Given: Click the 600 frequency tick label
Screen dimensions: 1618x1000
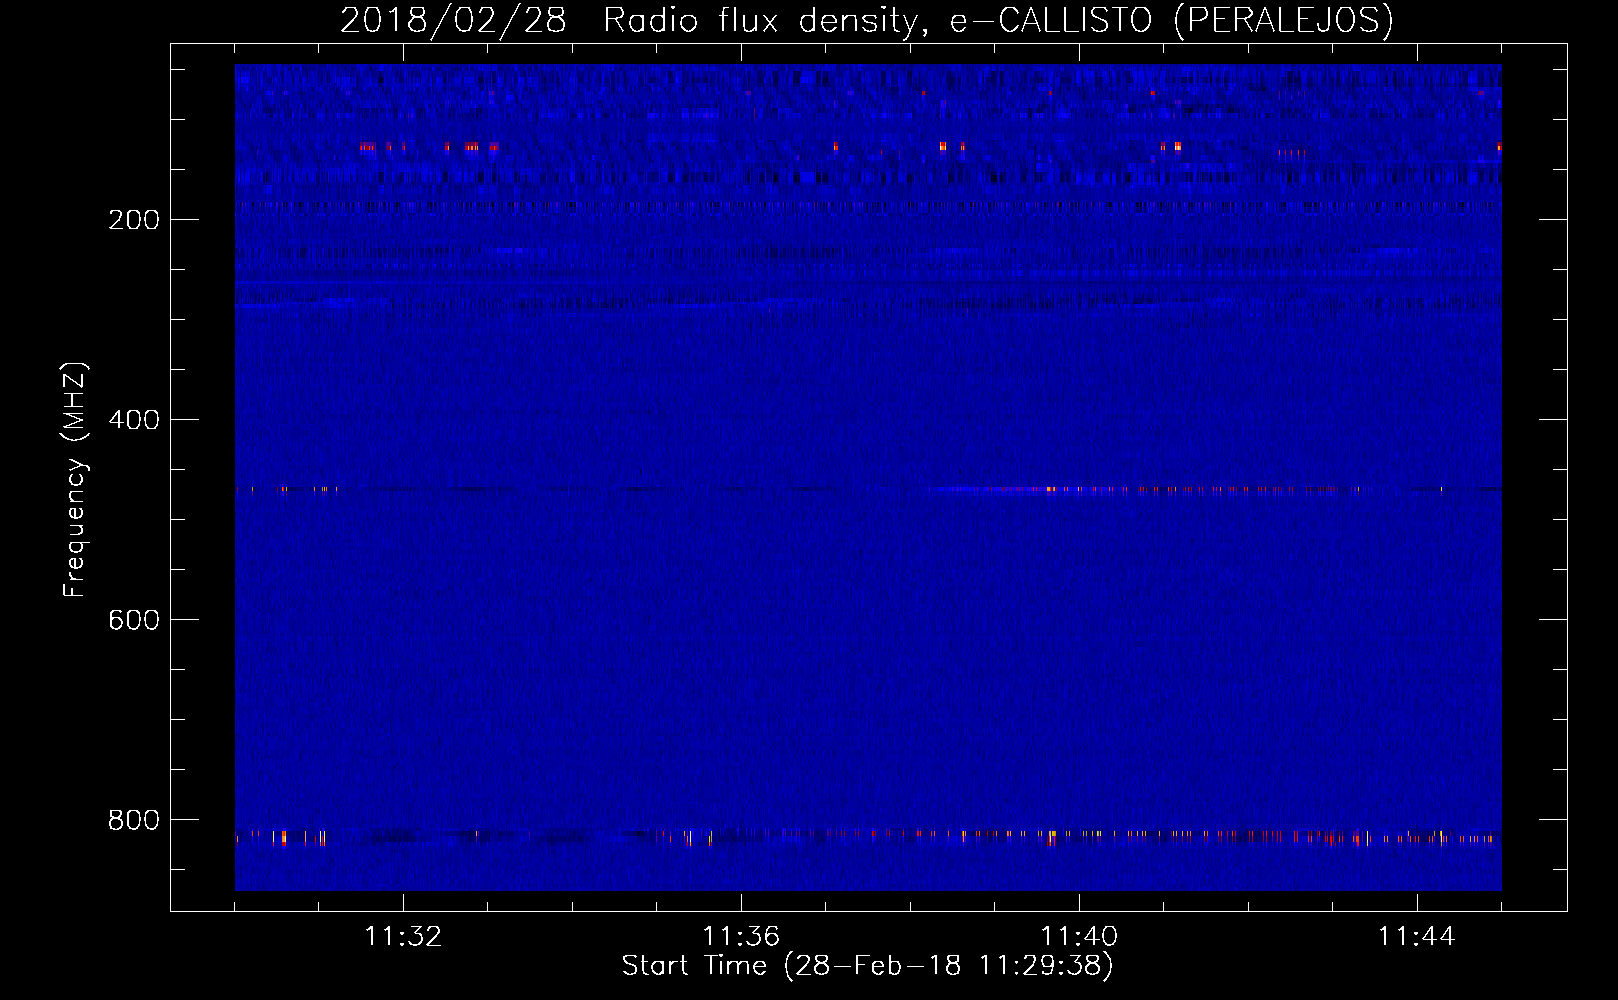Looking at the screenshot, I should tap(134, 620).
